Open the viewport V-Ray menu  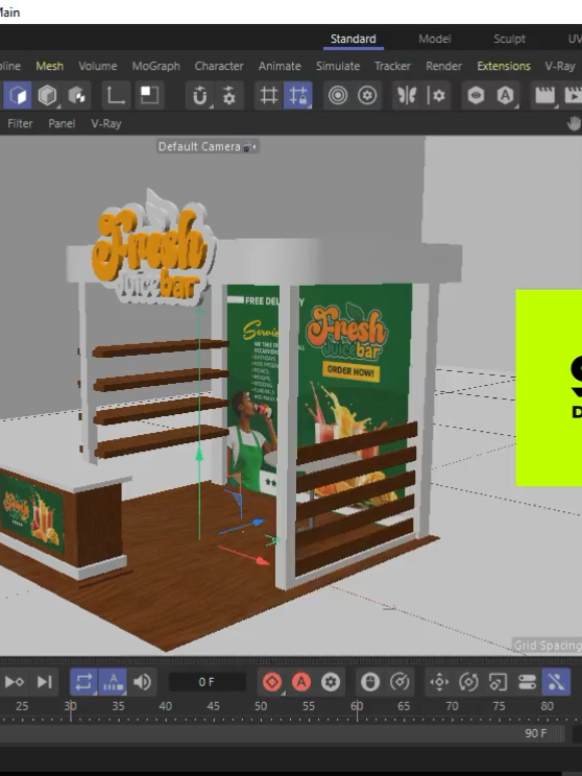click(x=106, y=123)
